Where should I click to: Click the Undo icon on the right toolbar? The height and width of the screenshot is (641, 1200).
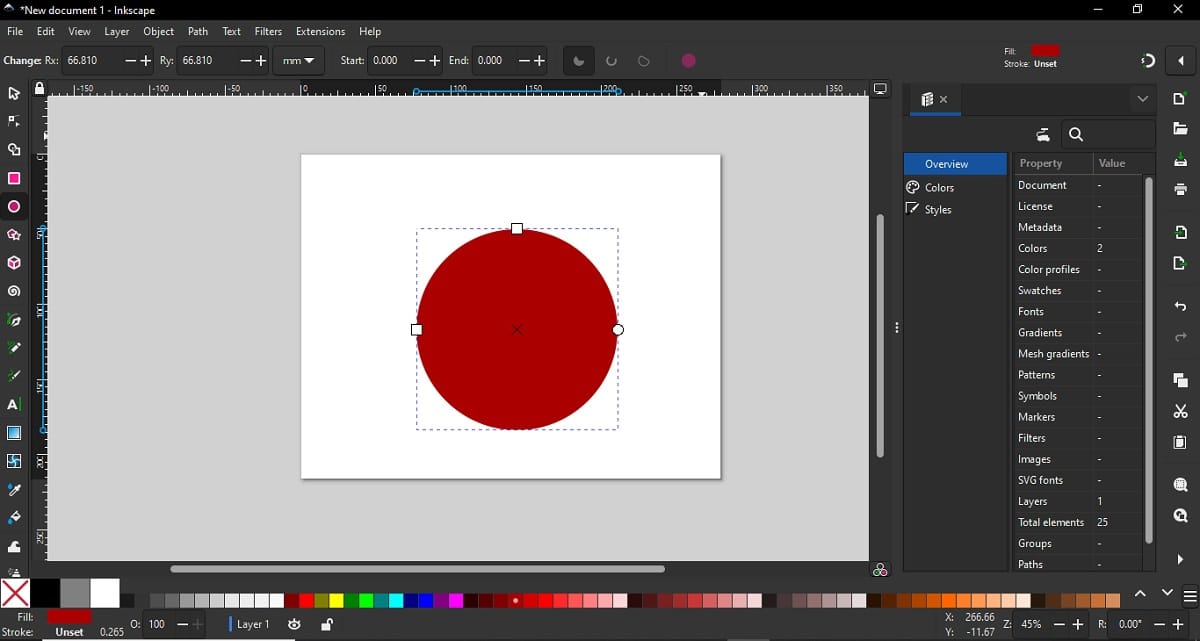(x=1180, y=307)
